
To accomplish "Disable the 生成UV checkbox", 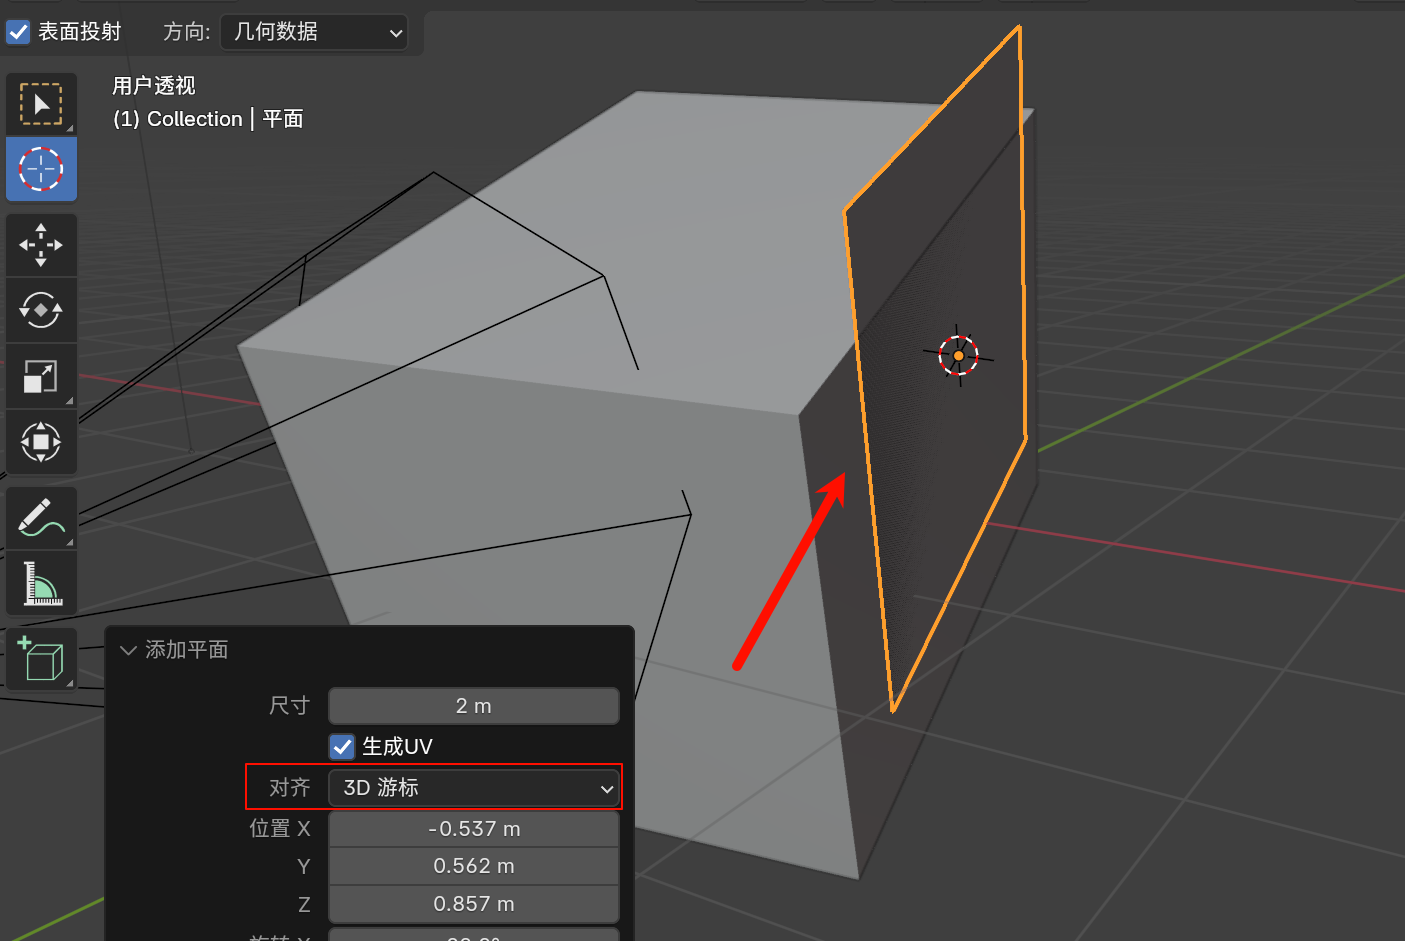I will coord(342,746).
